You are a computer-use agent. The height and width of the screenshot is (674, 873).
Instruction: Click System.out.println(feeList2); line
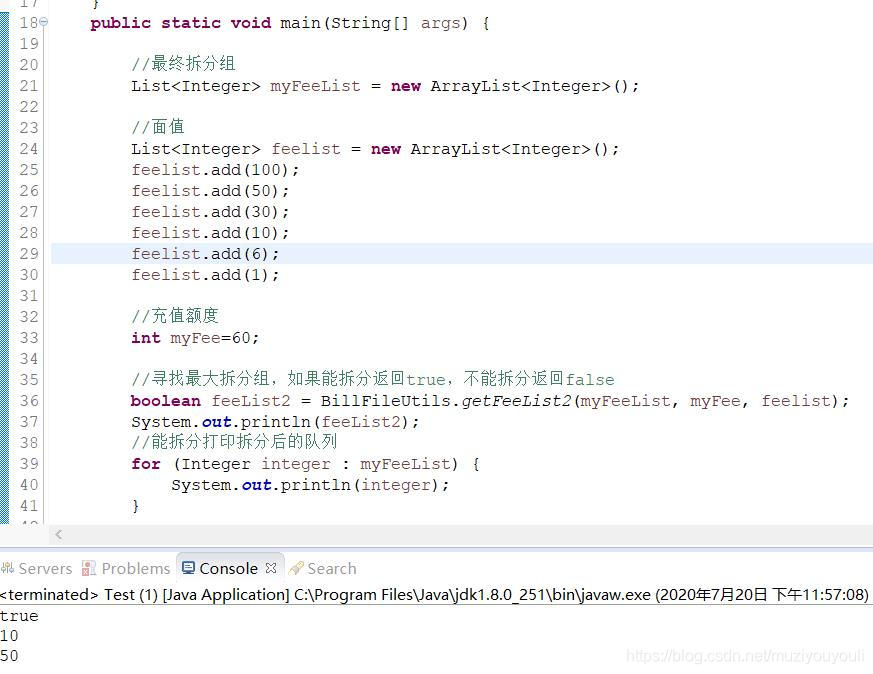pyautogui.click(x=276, y=422)
